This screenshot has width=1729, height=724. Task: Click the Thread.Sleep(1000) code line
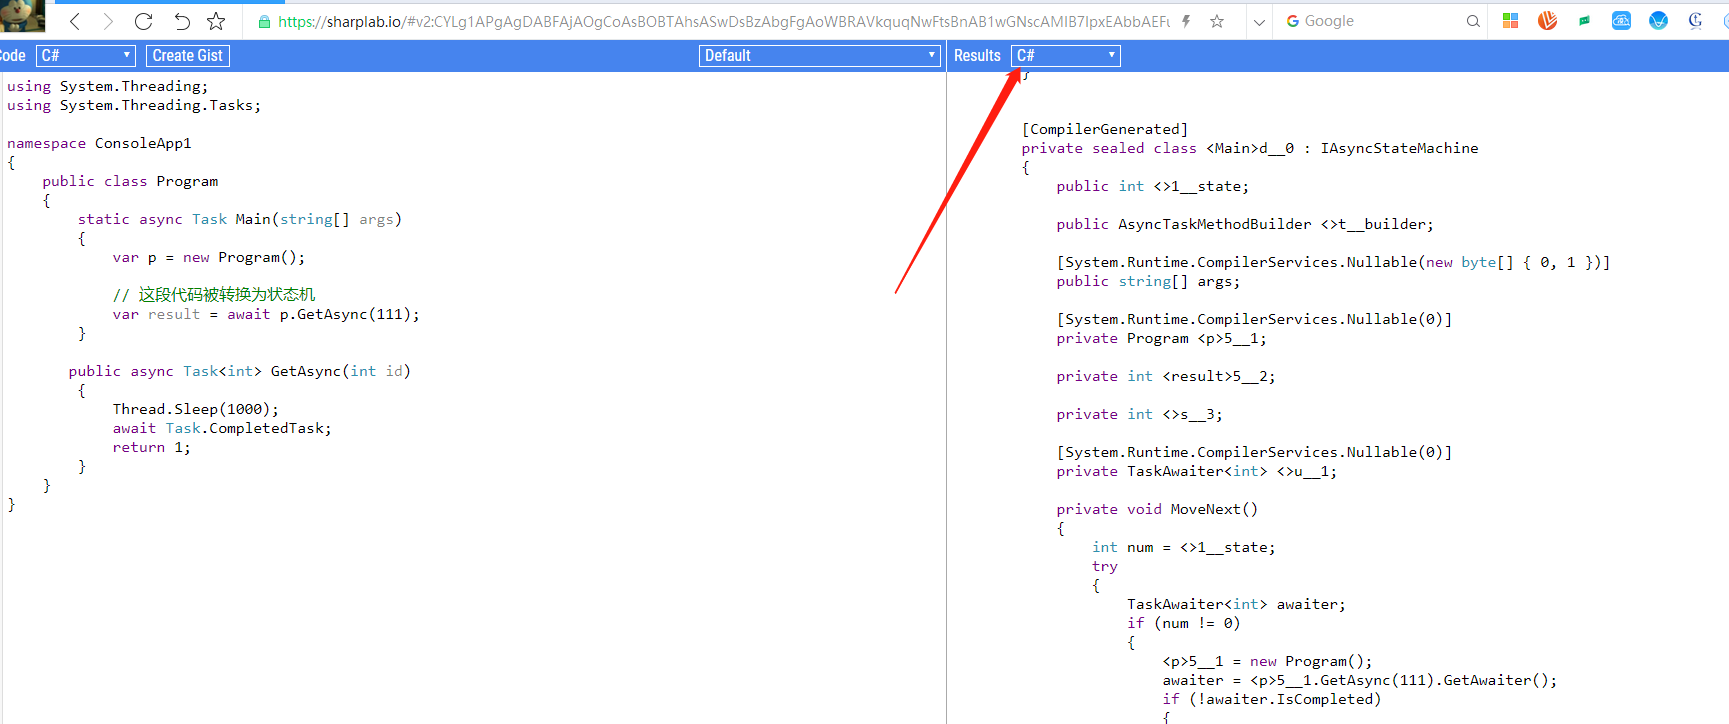pyautogui.click(x=195, y=409)
